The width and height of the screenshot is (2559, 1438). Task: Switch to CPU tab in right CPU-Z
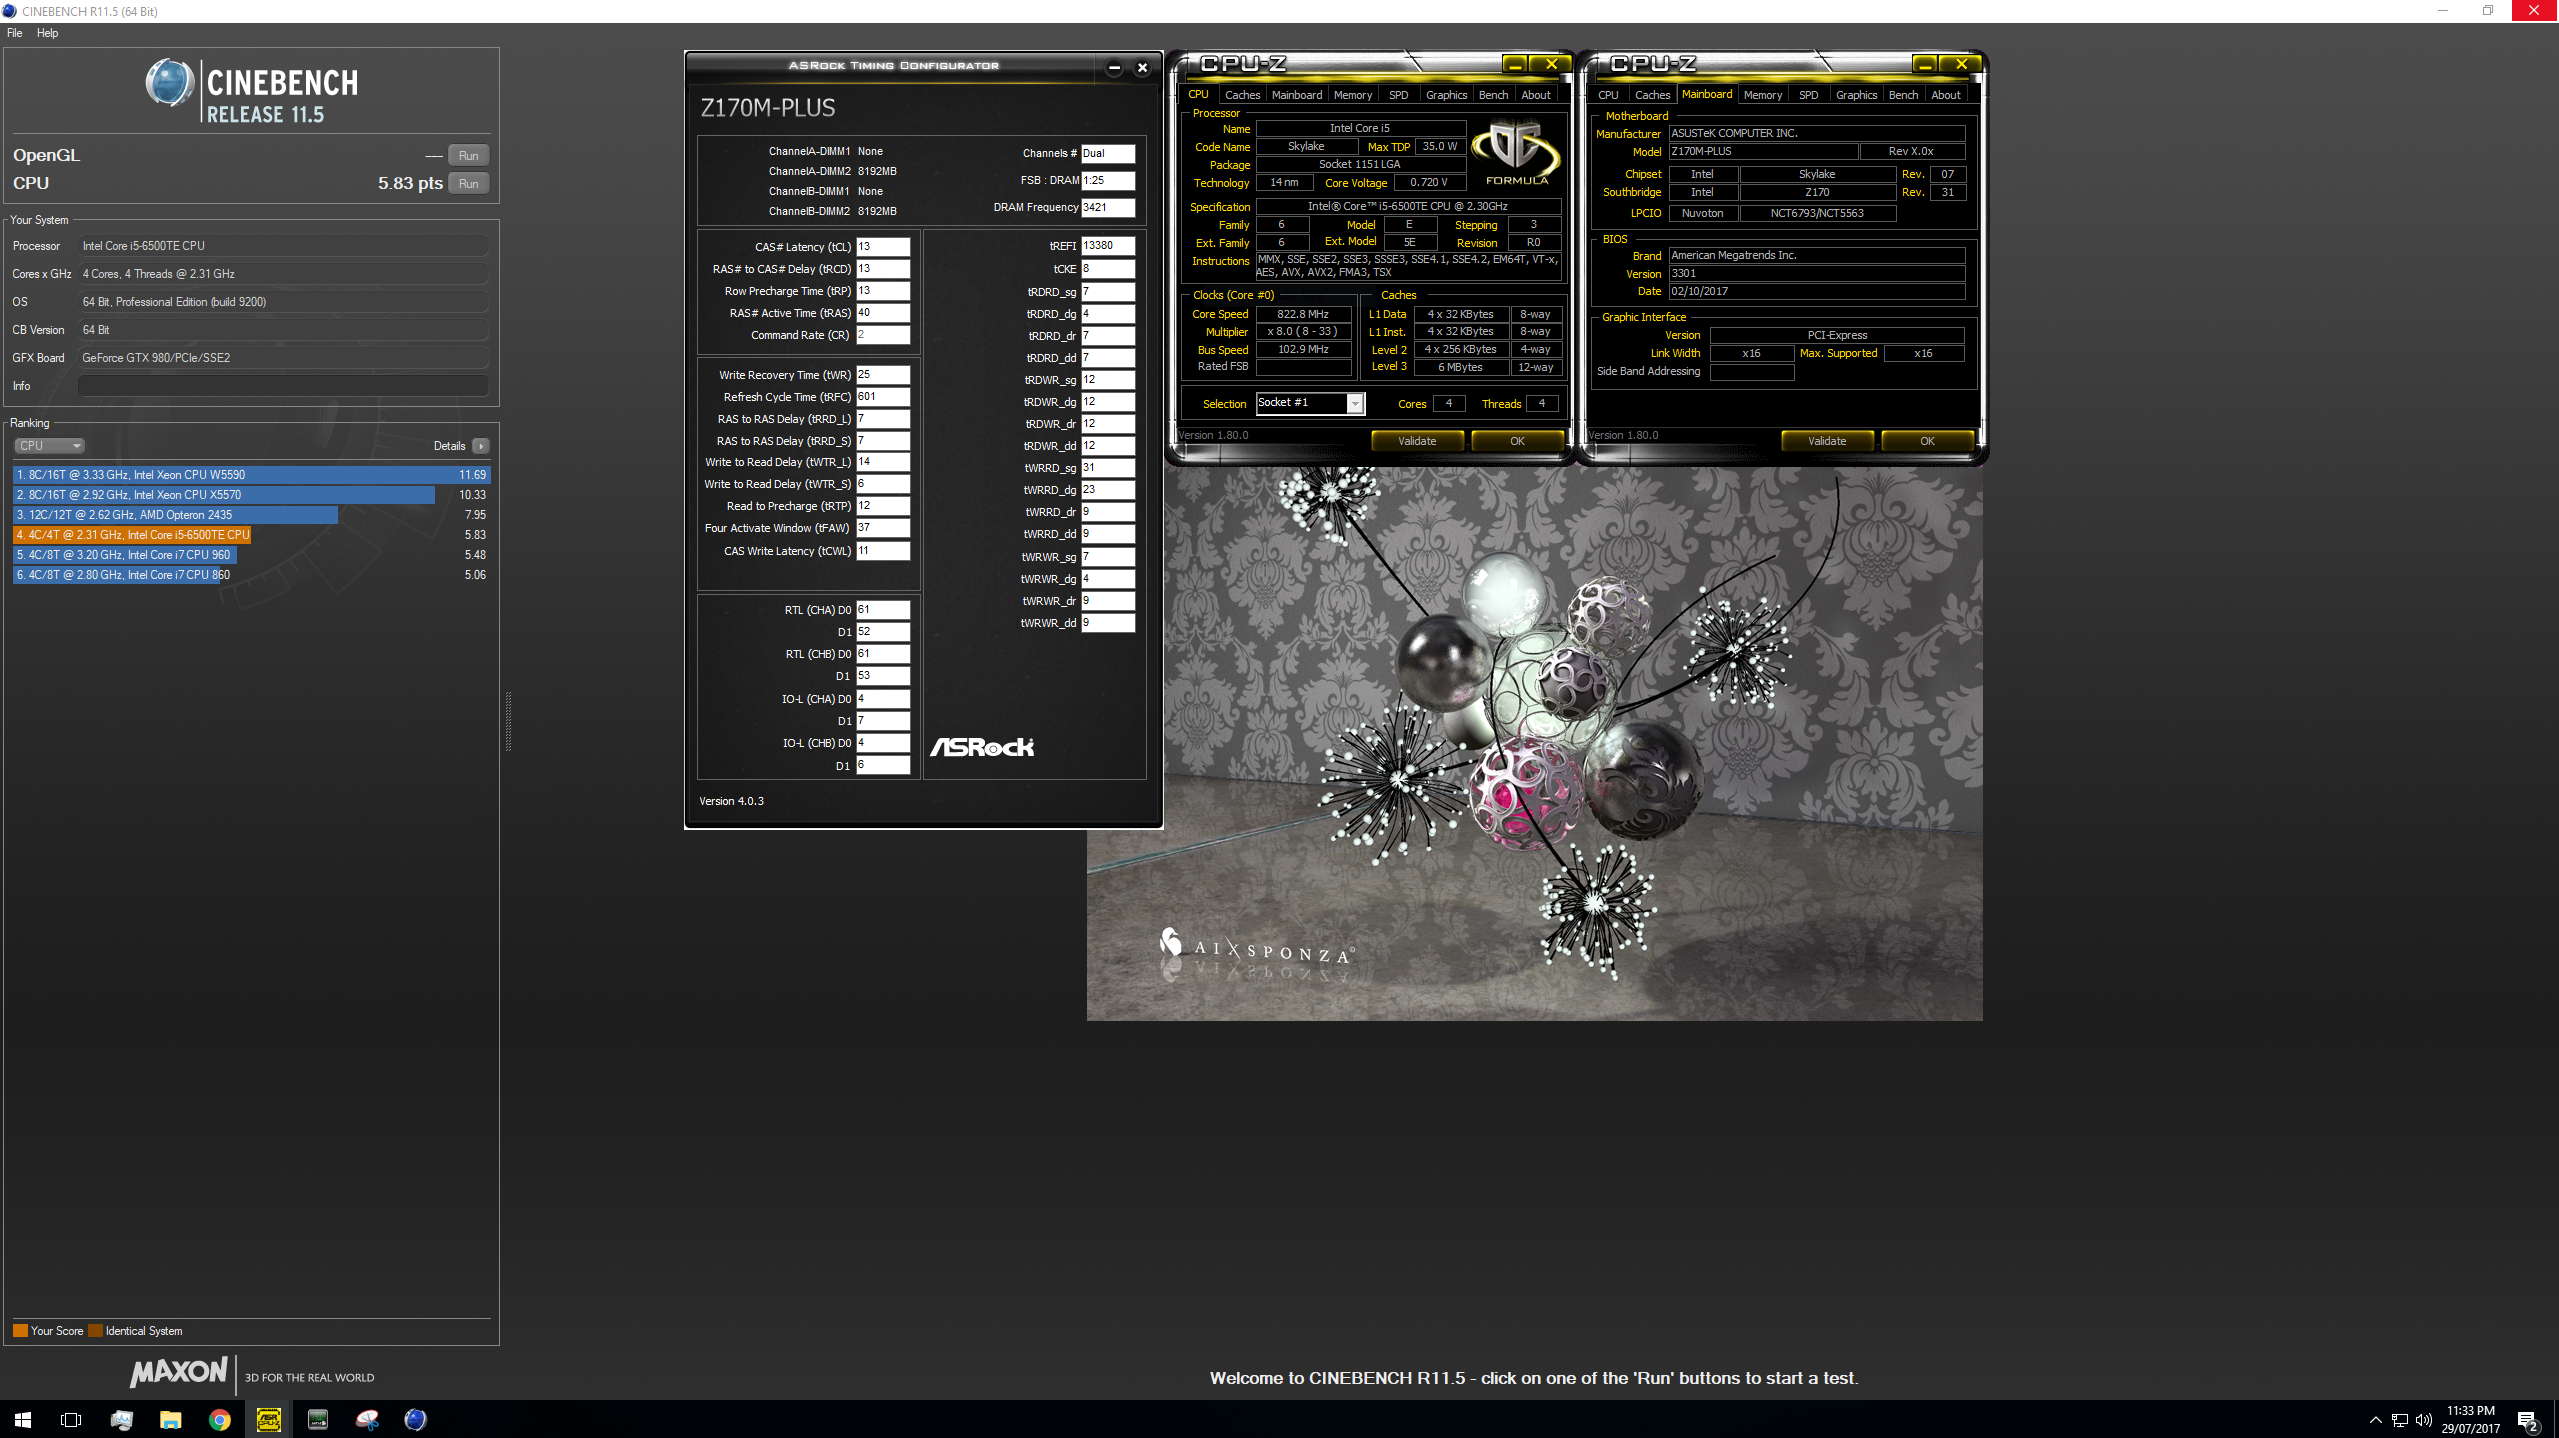[x=1608, y=95]
